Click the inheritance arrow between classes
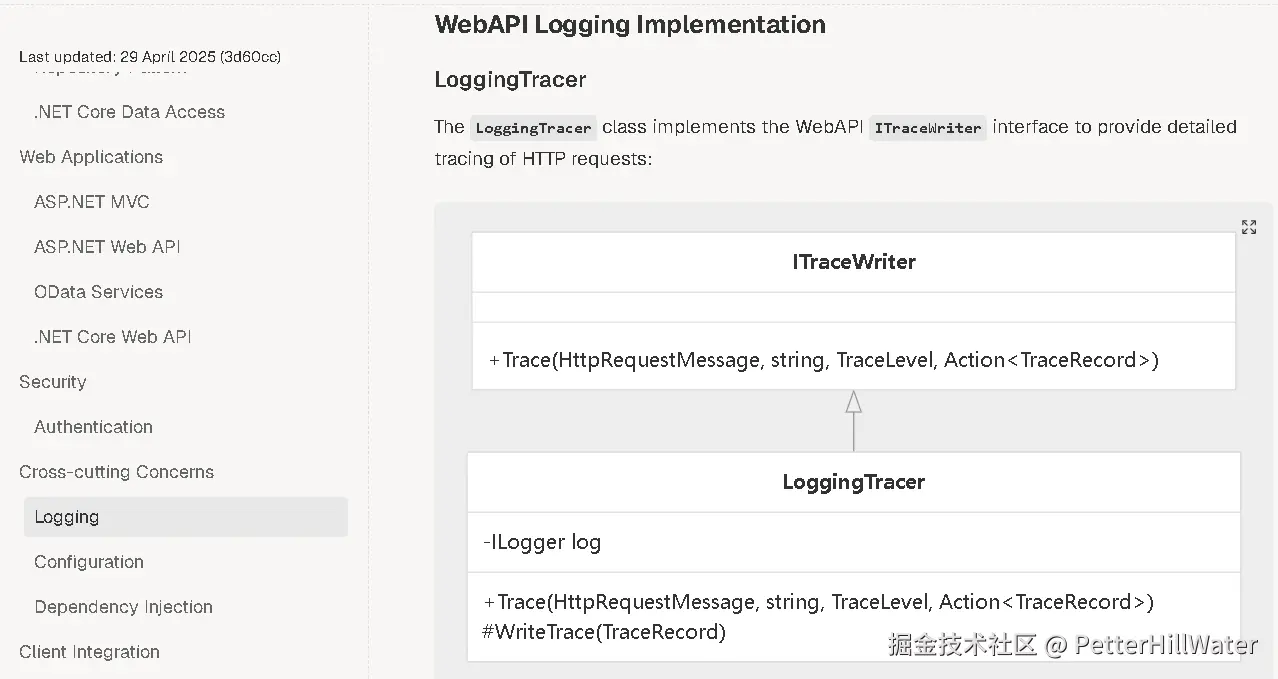This screenshot has width=1278, height=679. point(853,420)
